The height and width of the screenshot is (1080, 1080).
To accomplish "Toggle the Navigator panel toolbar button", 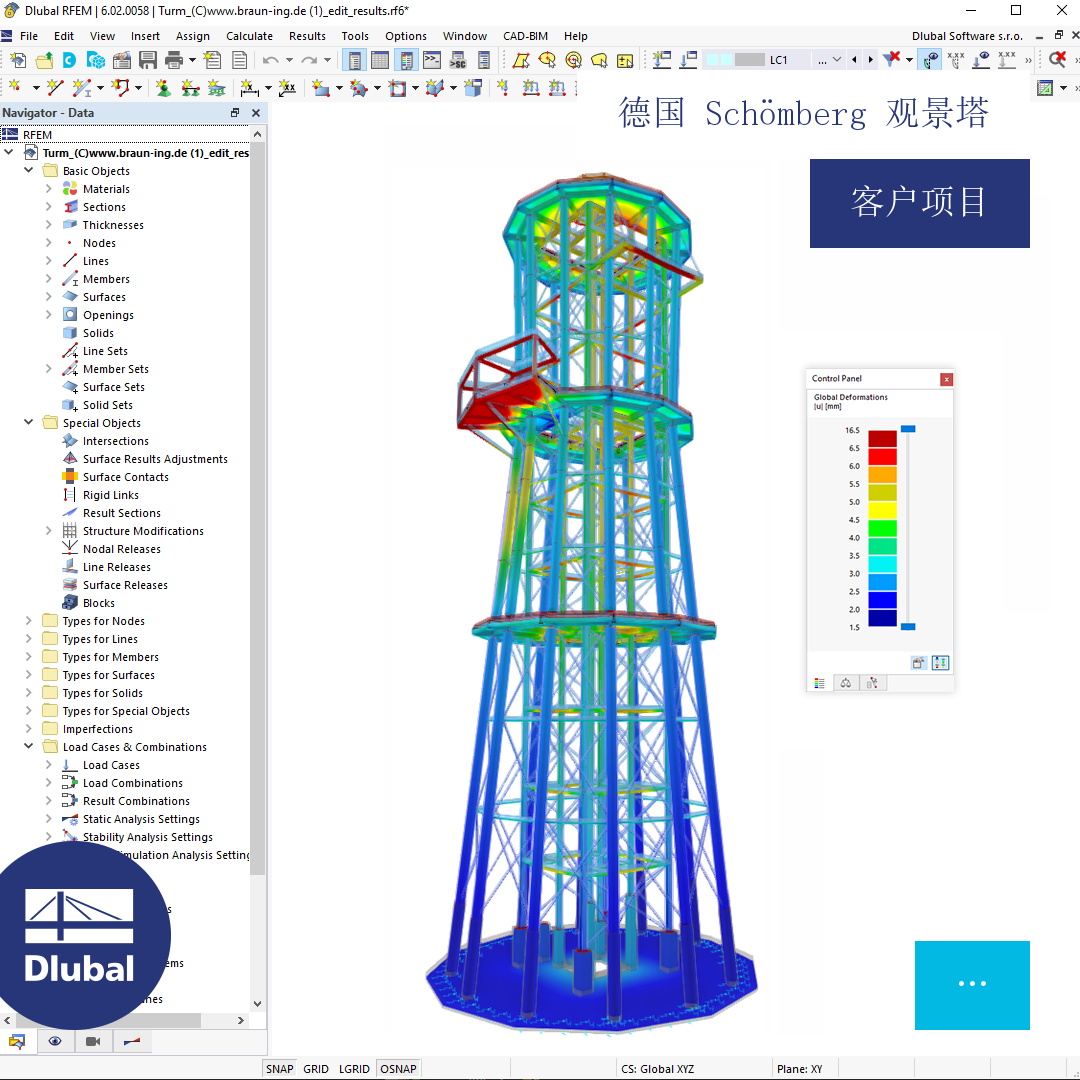I will pos(354,61).
